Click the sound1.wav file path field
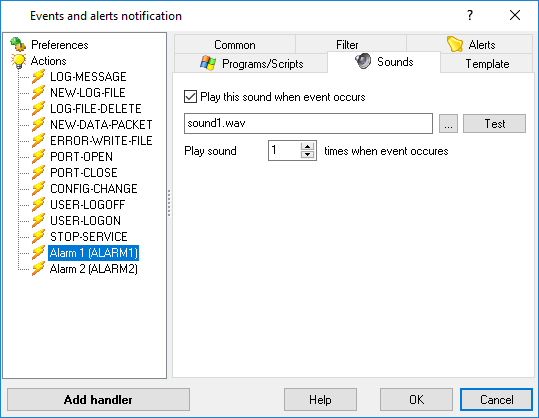539x418 pixels. tap(308, 123)
